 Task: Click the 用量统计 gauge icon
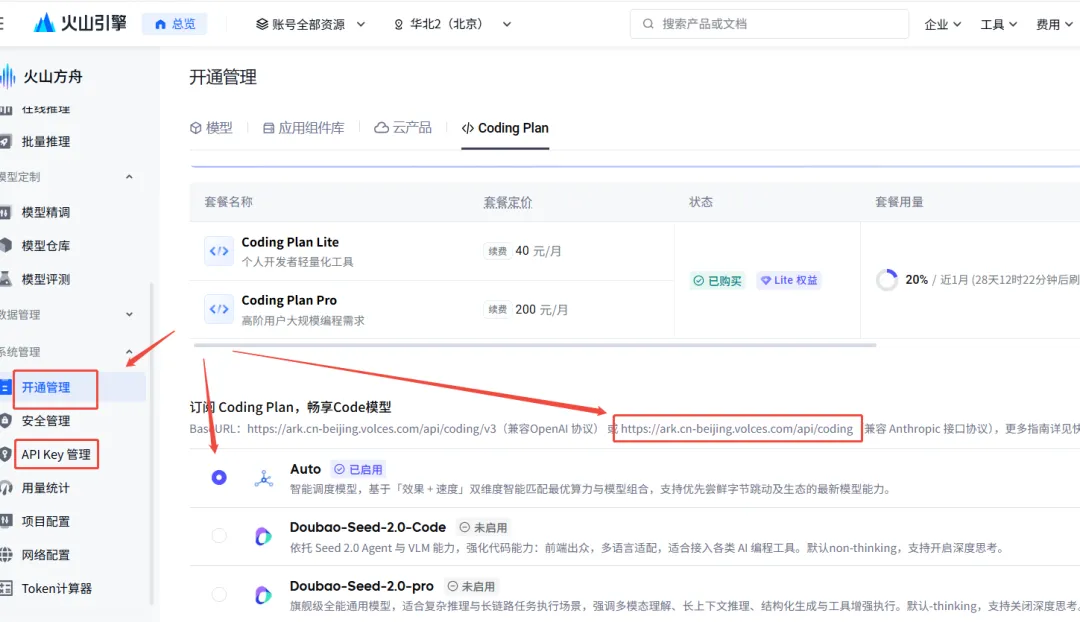point(6,488)
